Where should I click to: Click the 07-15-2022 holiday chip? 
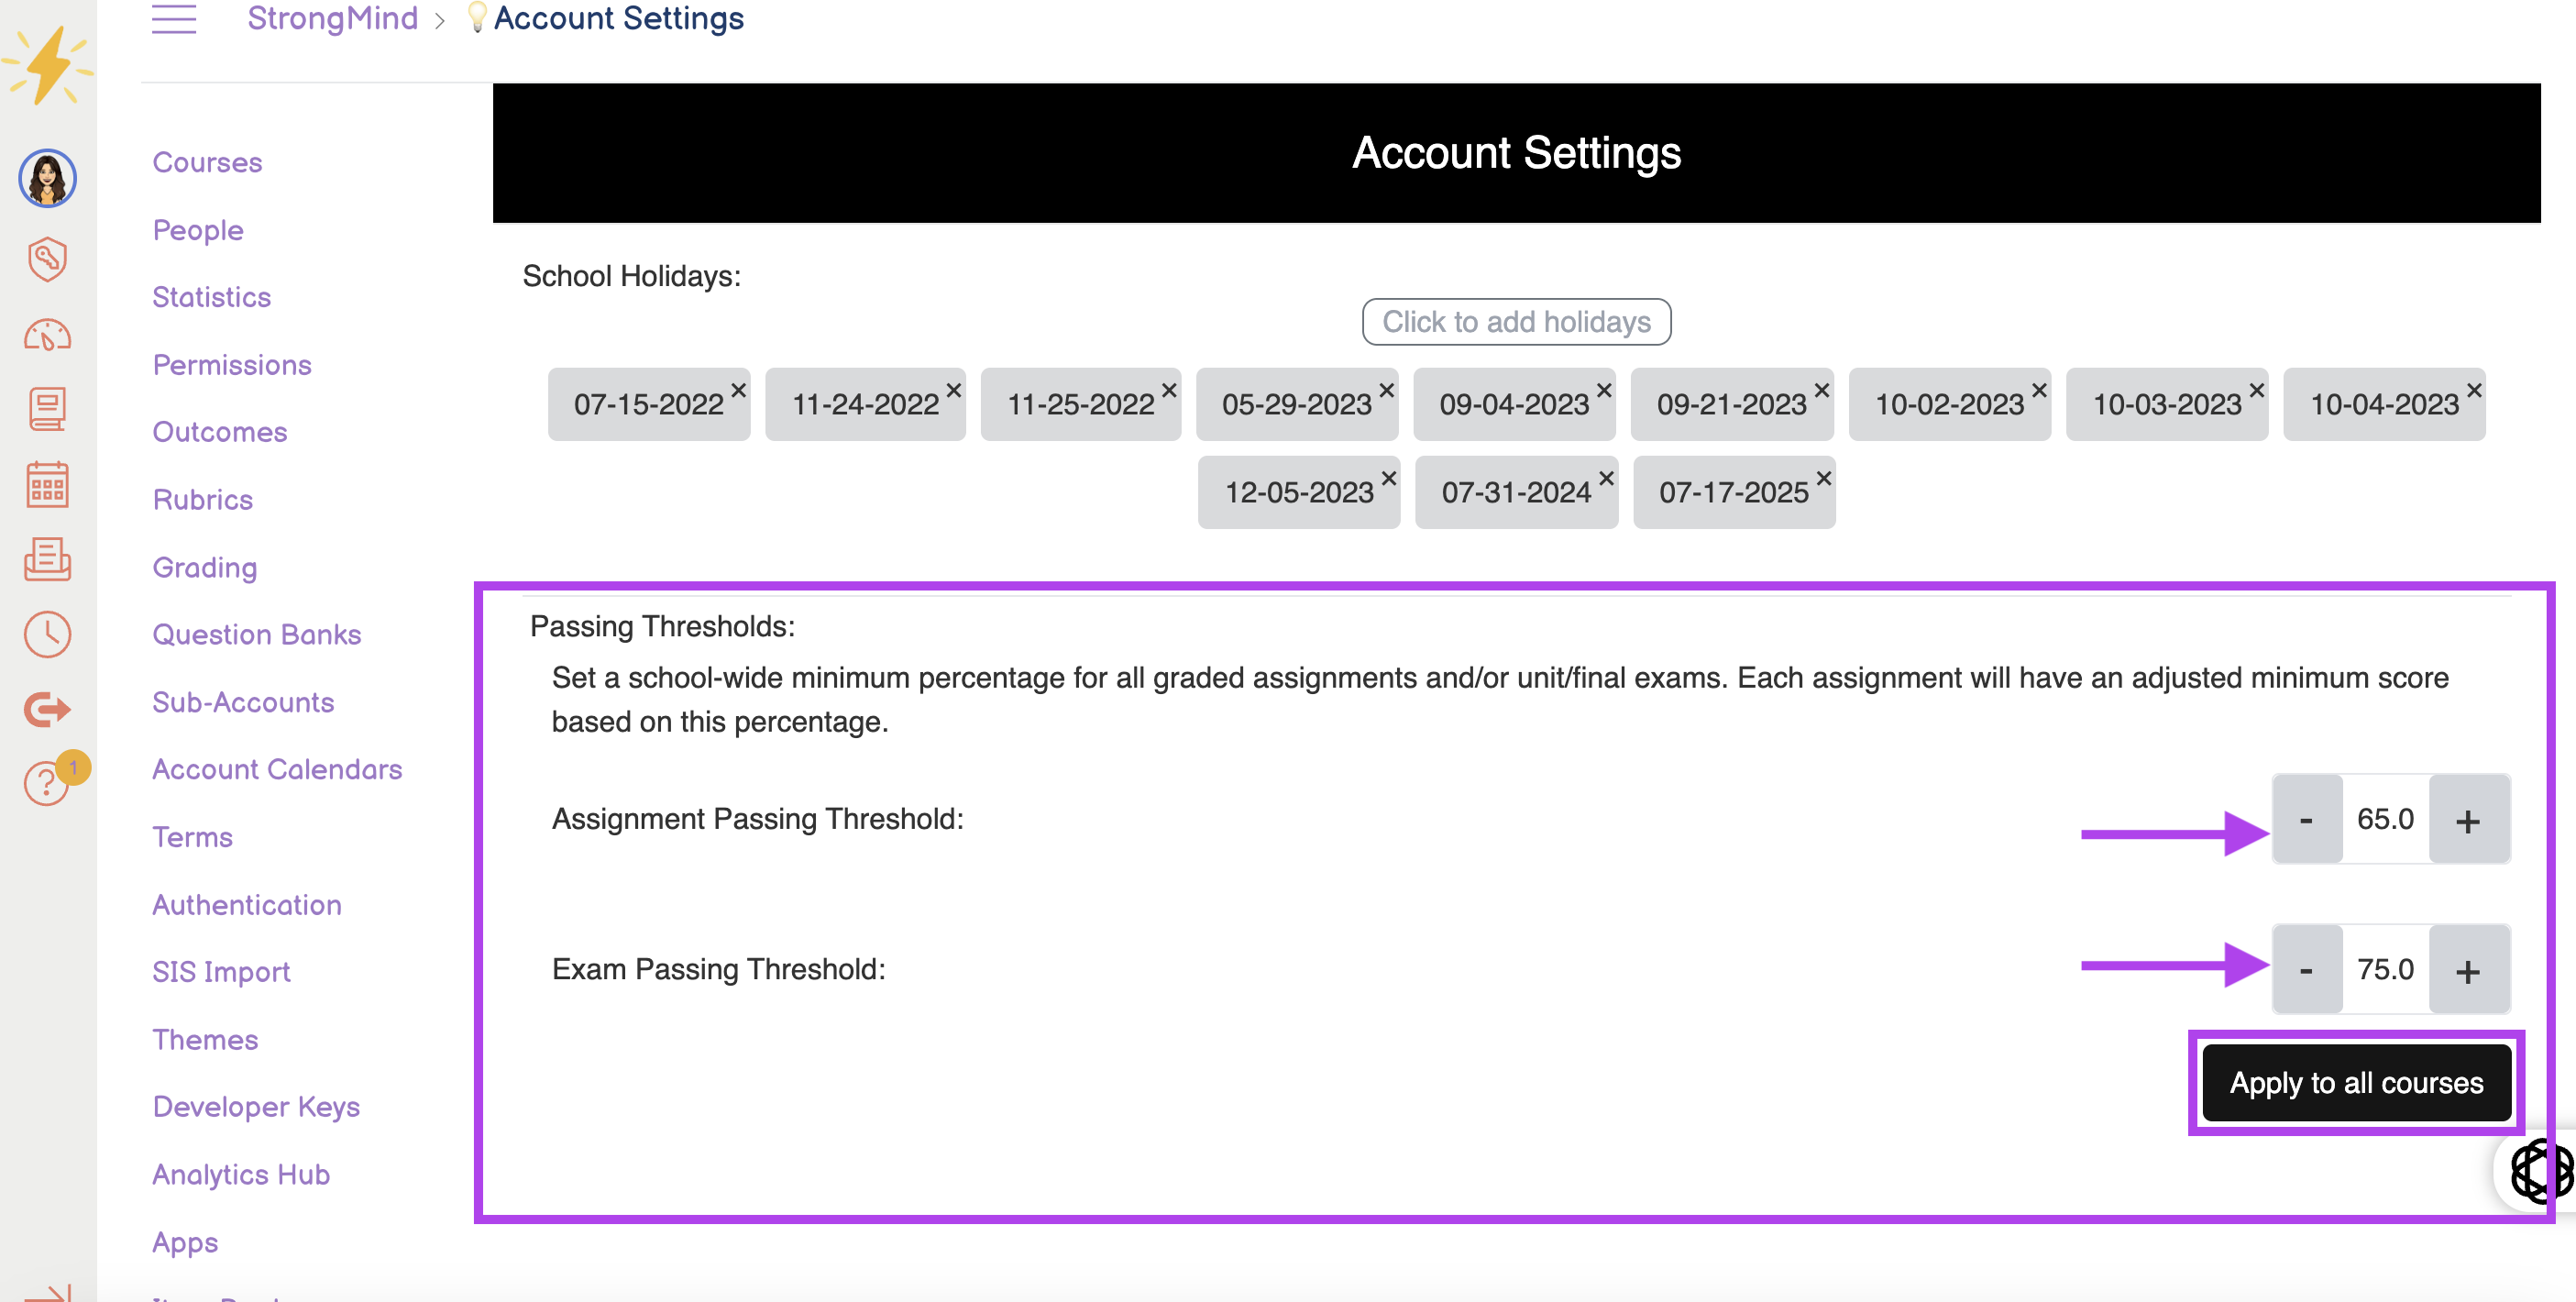[x=648, y=404]
